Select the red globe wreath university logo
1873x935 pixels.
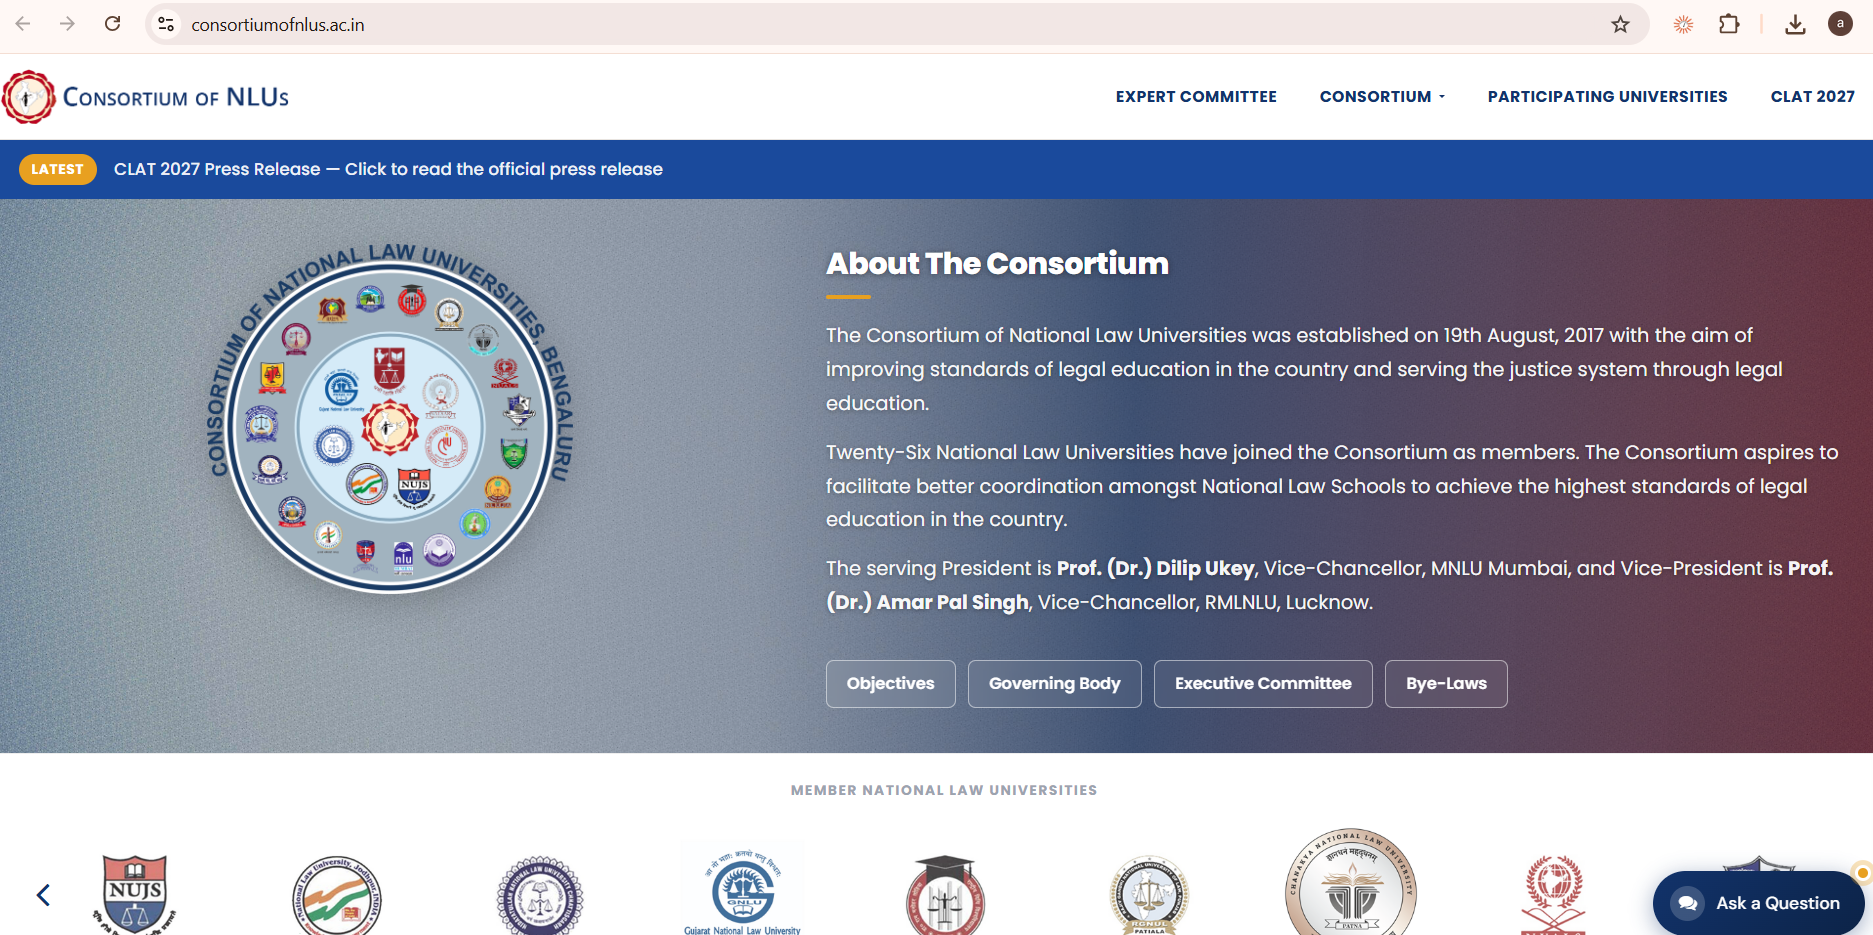coord(1553,895)
